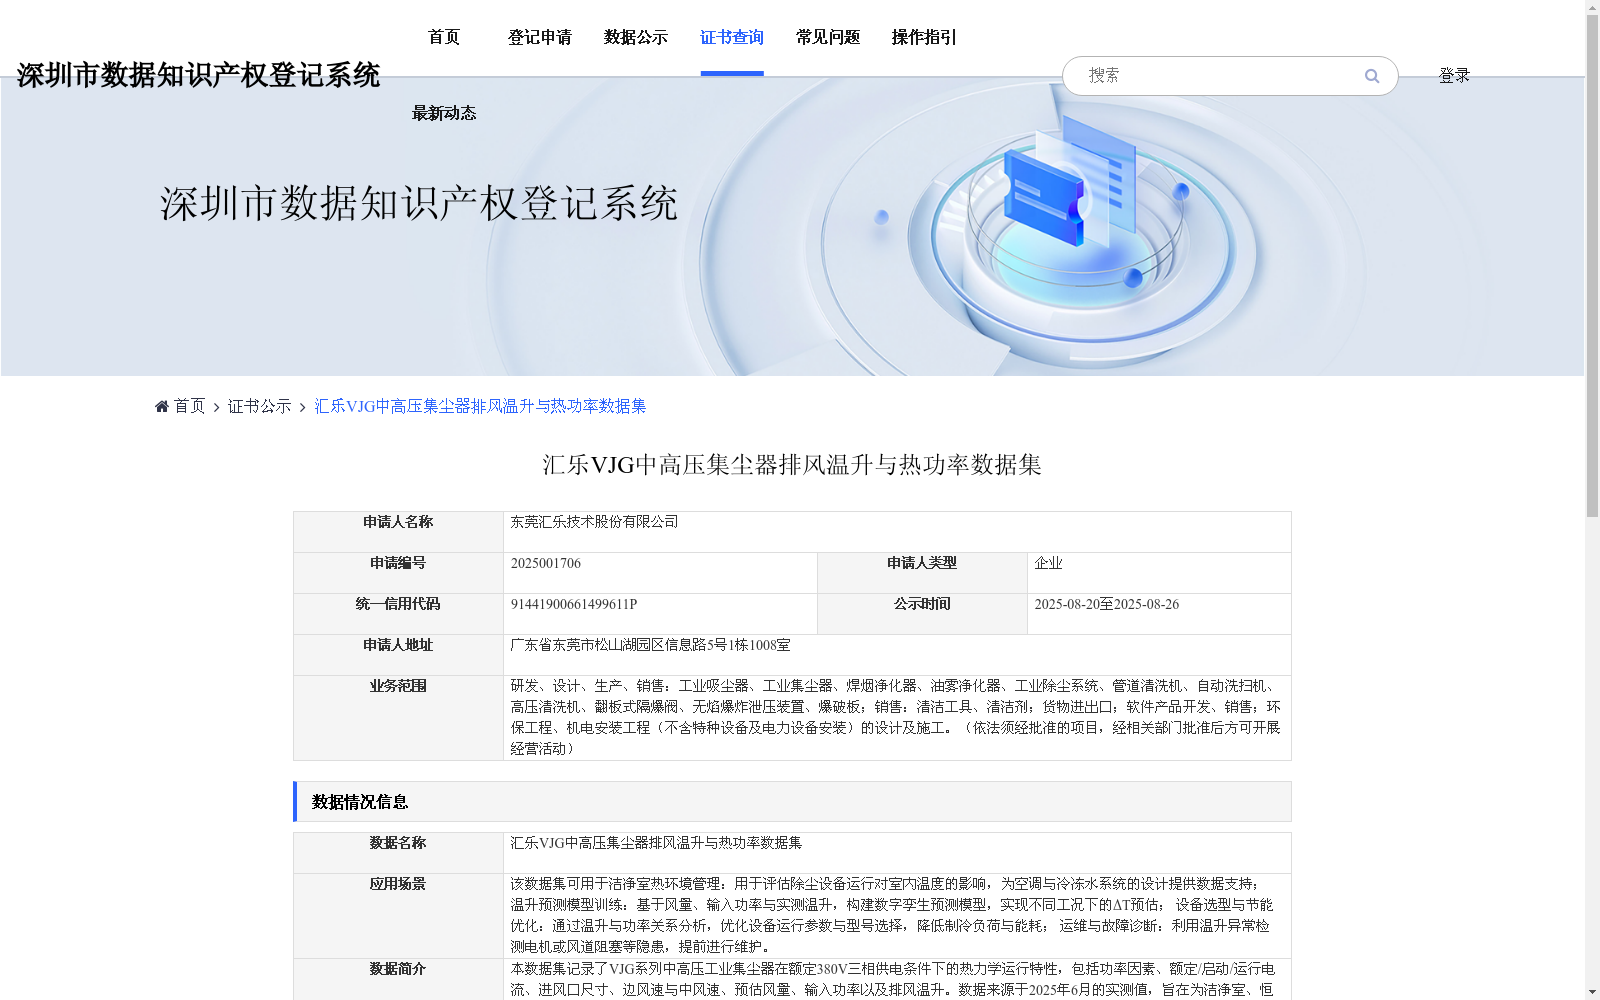The height and width of the screenshot is (1000, 1600).
Task: Open the 常见问题 menu item
Action: (828, 37)
